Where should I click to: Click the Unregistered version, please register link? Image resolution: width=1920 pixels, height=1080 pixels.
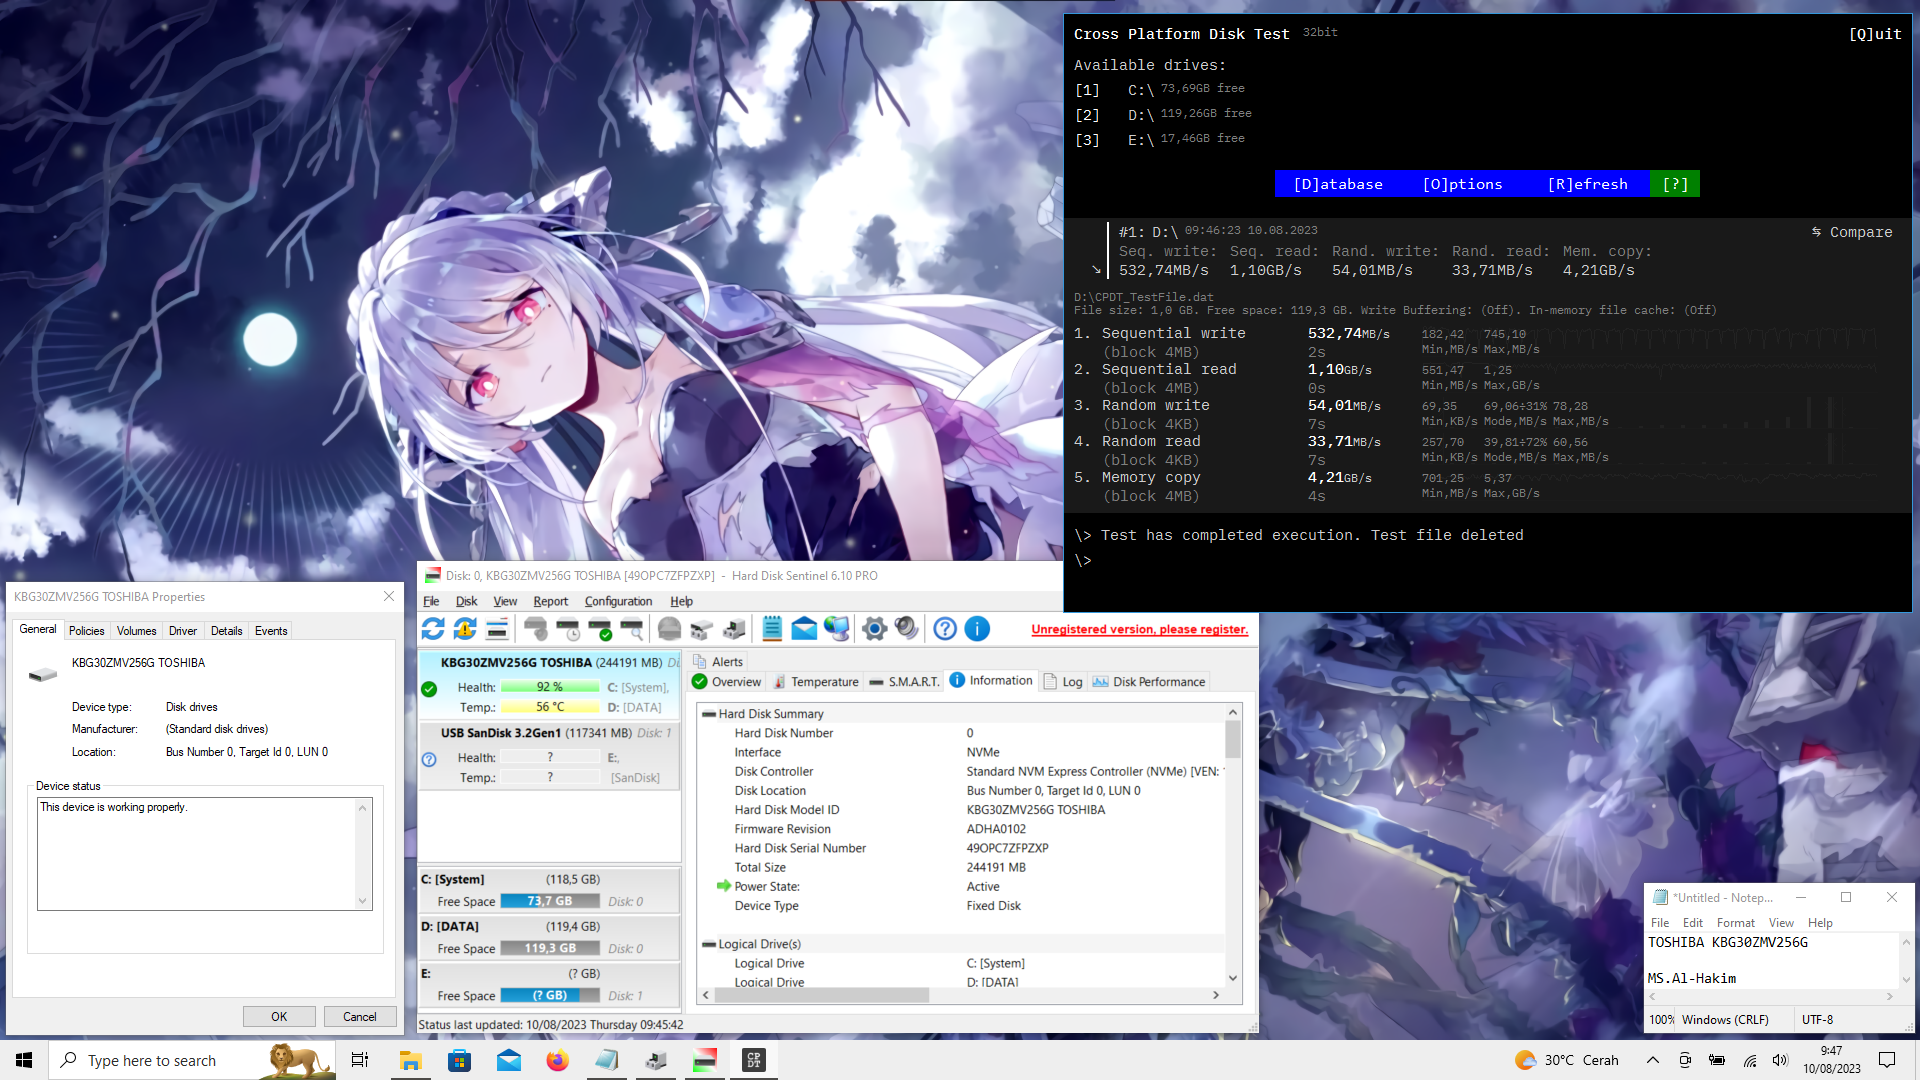pos(1139,629)
